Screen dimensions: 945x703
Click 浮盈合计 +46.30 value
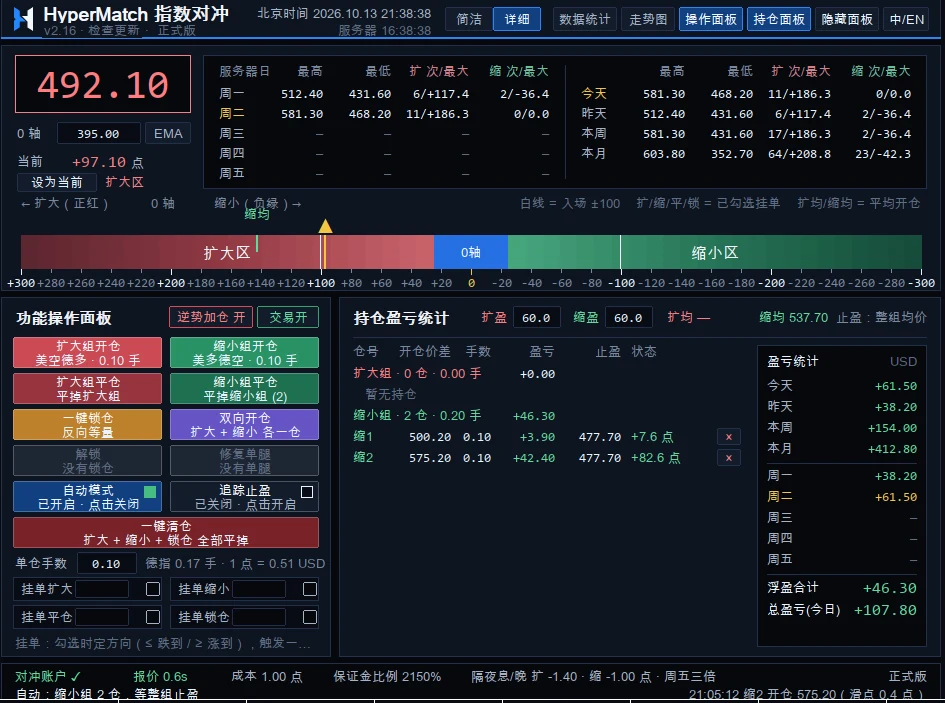click(890, 588)
